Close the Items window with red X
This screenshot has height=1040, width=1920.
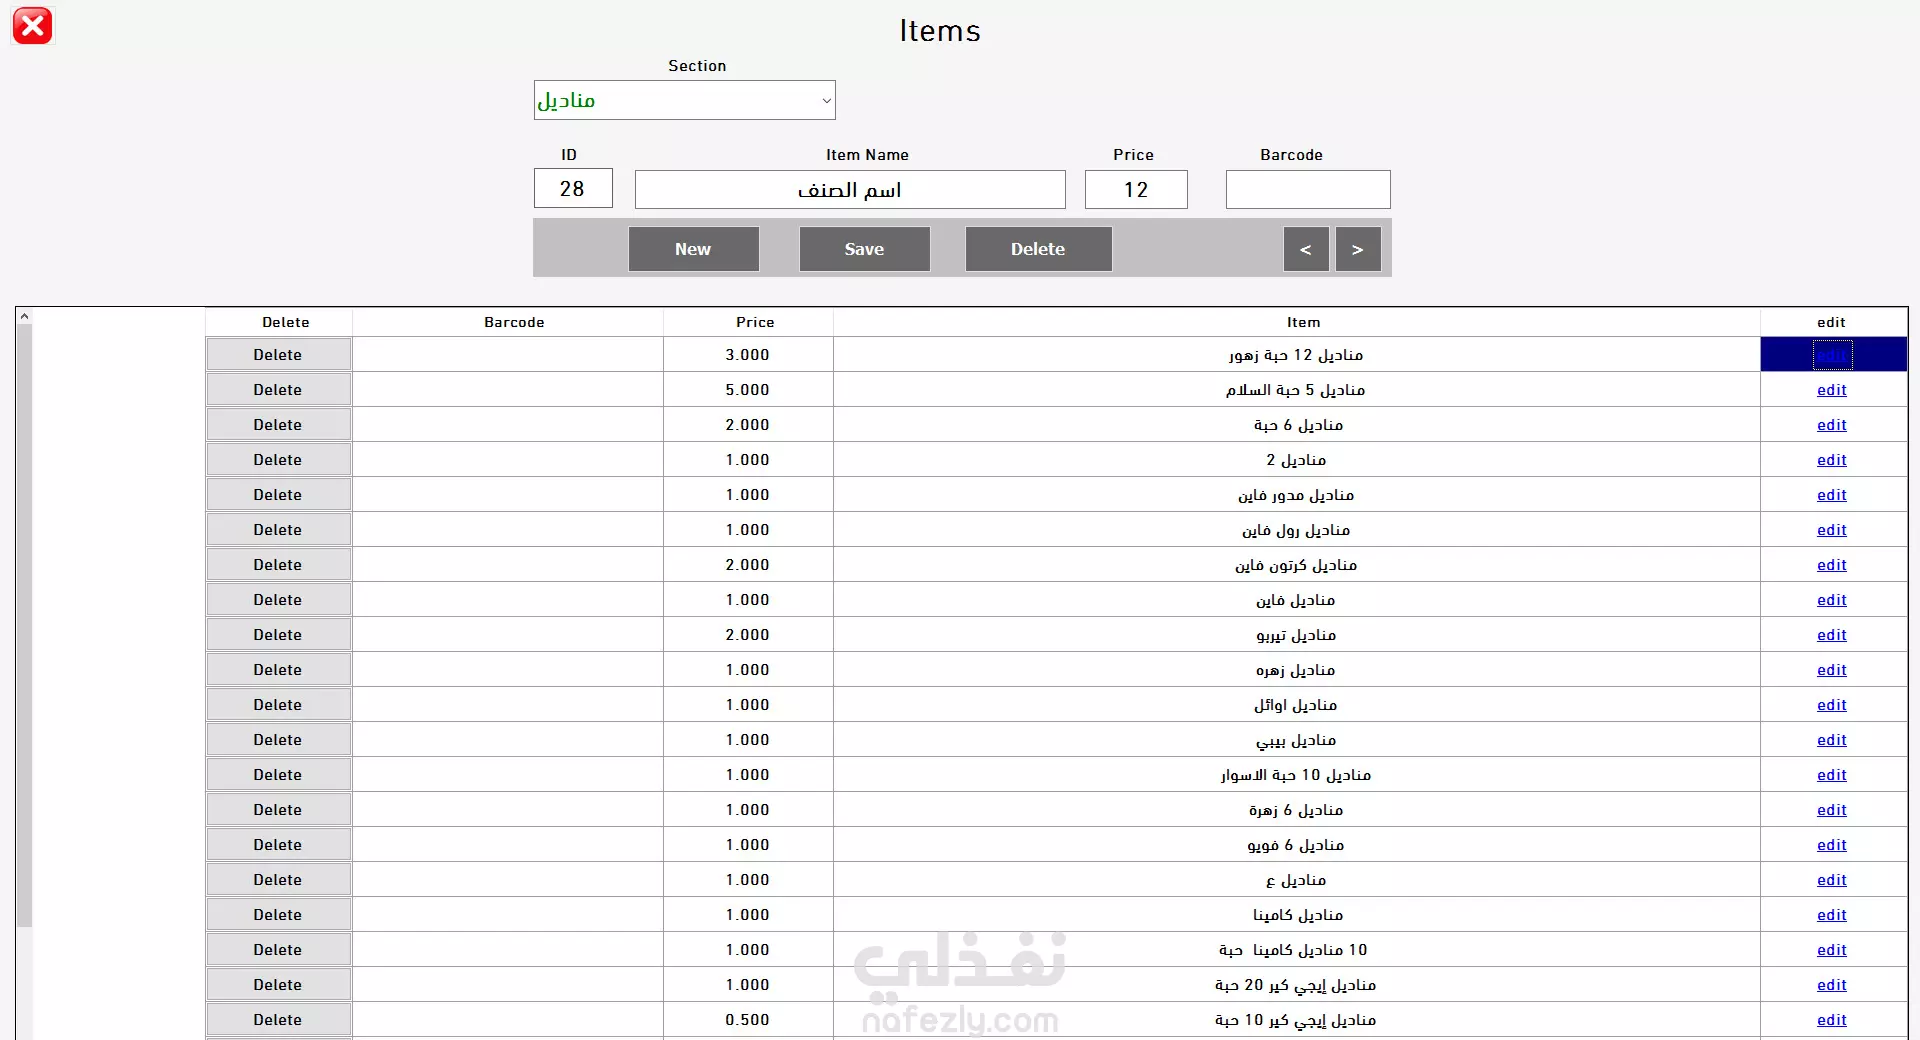(x=32, y=26)
